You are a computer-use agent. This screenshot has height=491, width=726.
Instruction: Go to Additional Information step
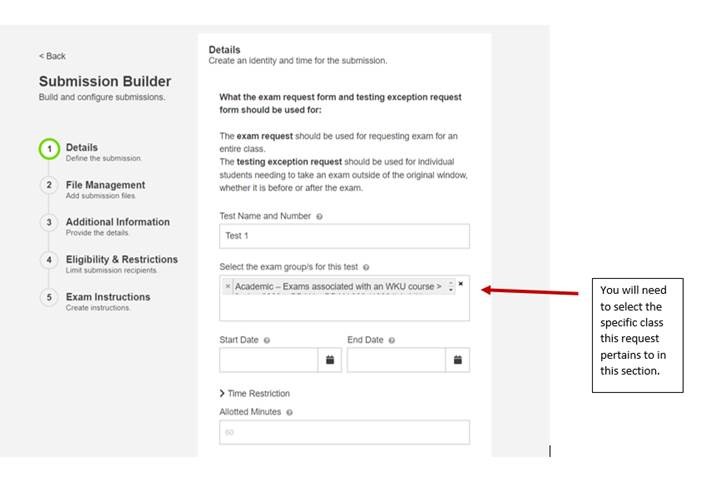[117, 222]
